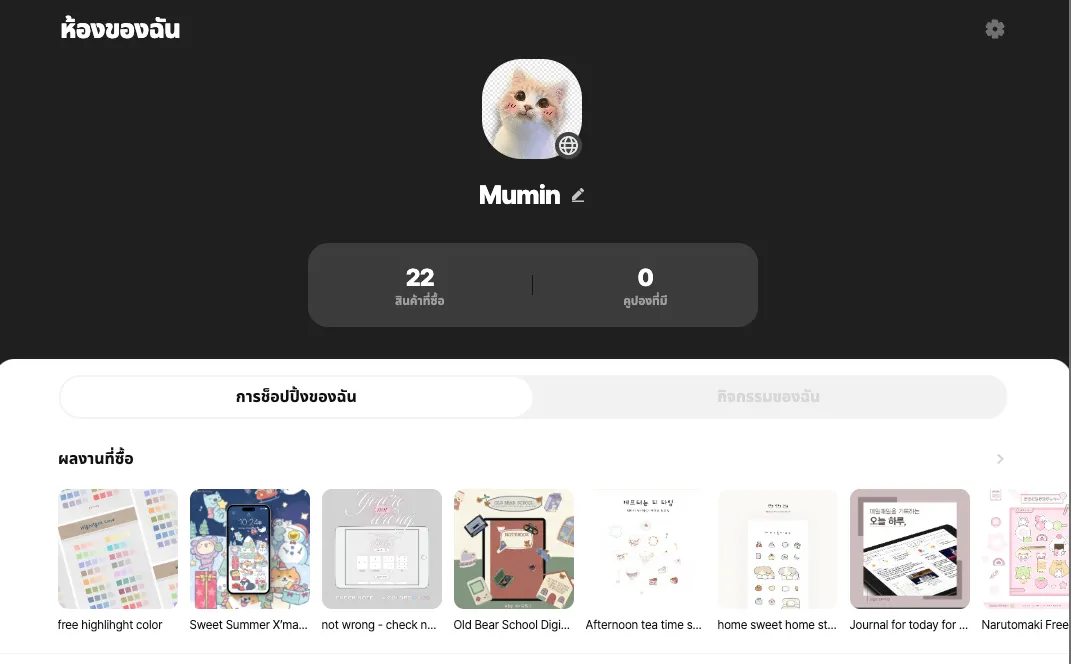Open free highlihght color thumbnail

click(x=117, y=549)
